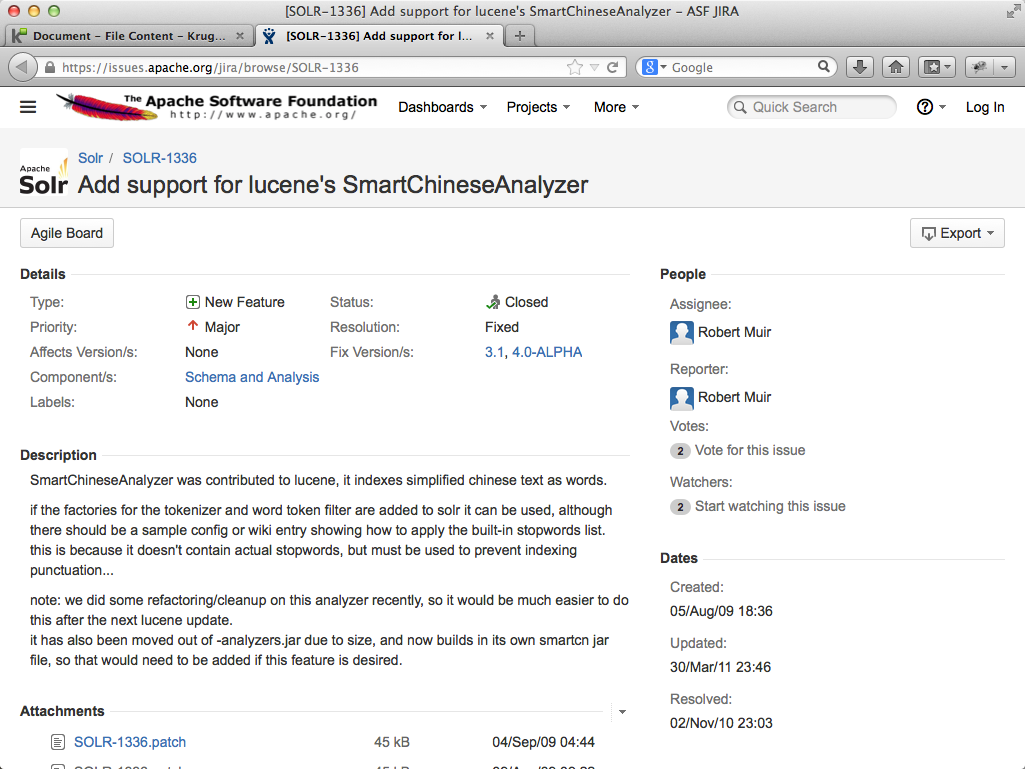1025x769 pixels.
Task: Open the Solr breadcrumb link
Action: 90,158
